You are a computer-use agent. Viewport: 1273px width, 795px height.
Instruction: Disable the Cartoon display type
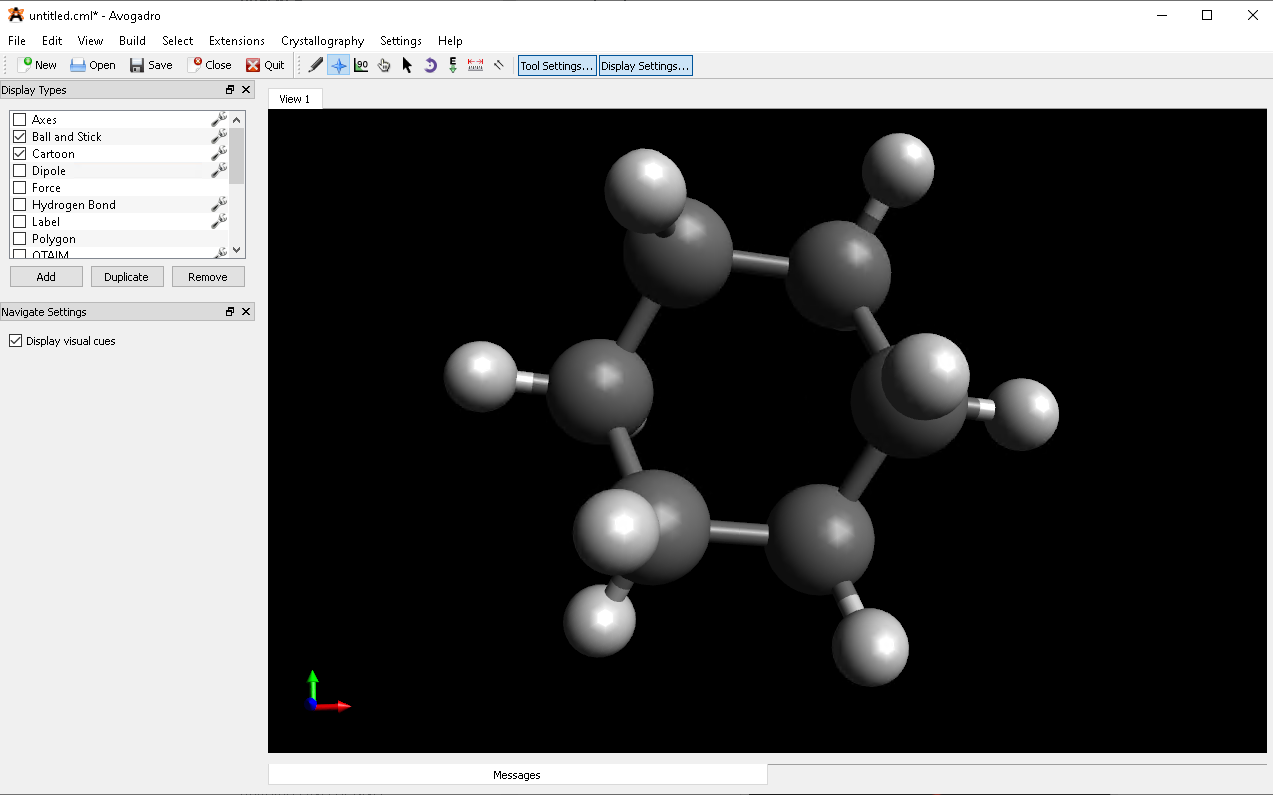pos(19,153)
